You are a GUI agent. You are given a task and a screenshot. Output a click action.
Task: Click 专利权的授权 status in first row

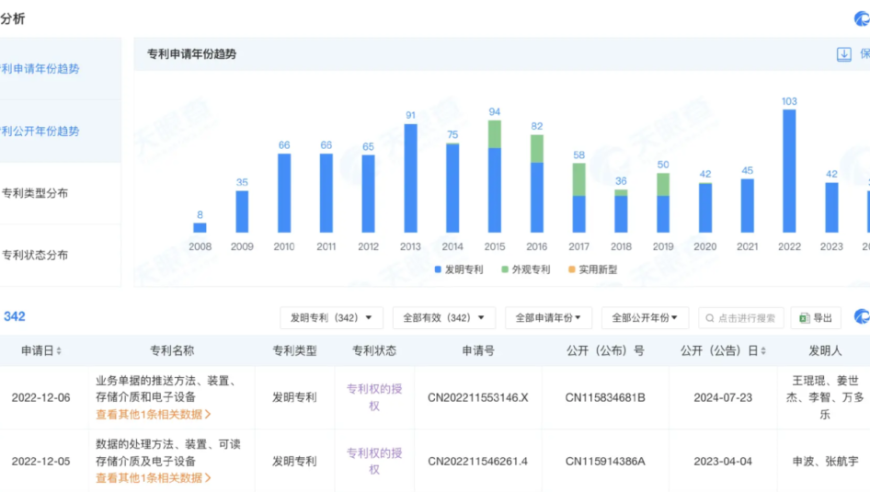[375, 398]
